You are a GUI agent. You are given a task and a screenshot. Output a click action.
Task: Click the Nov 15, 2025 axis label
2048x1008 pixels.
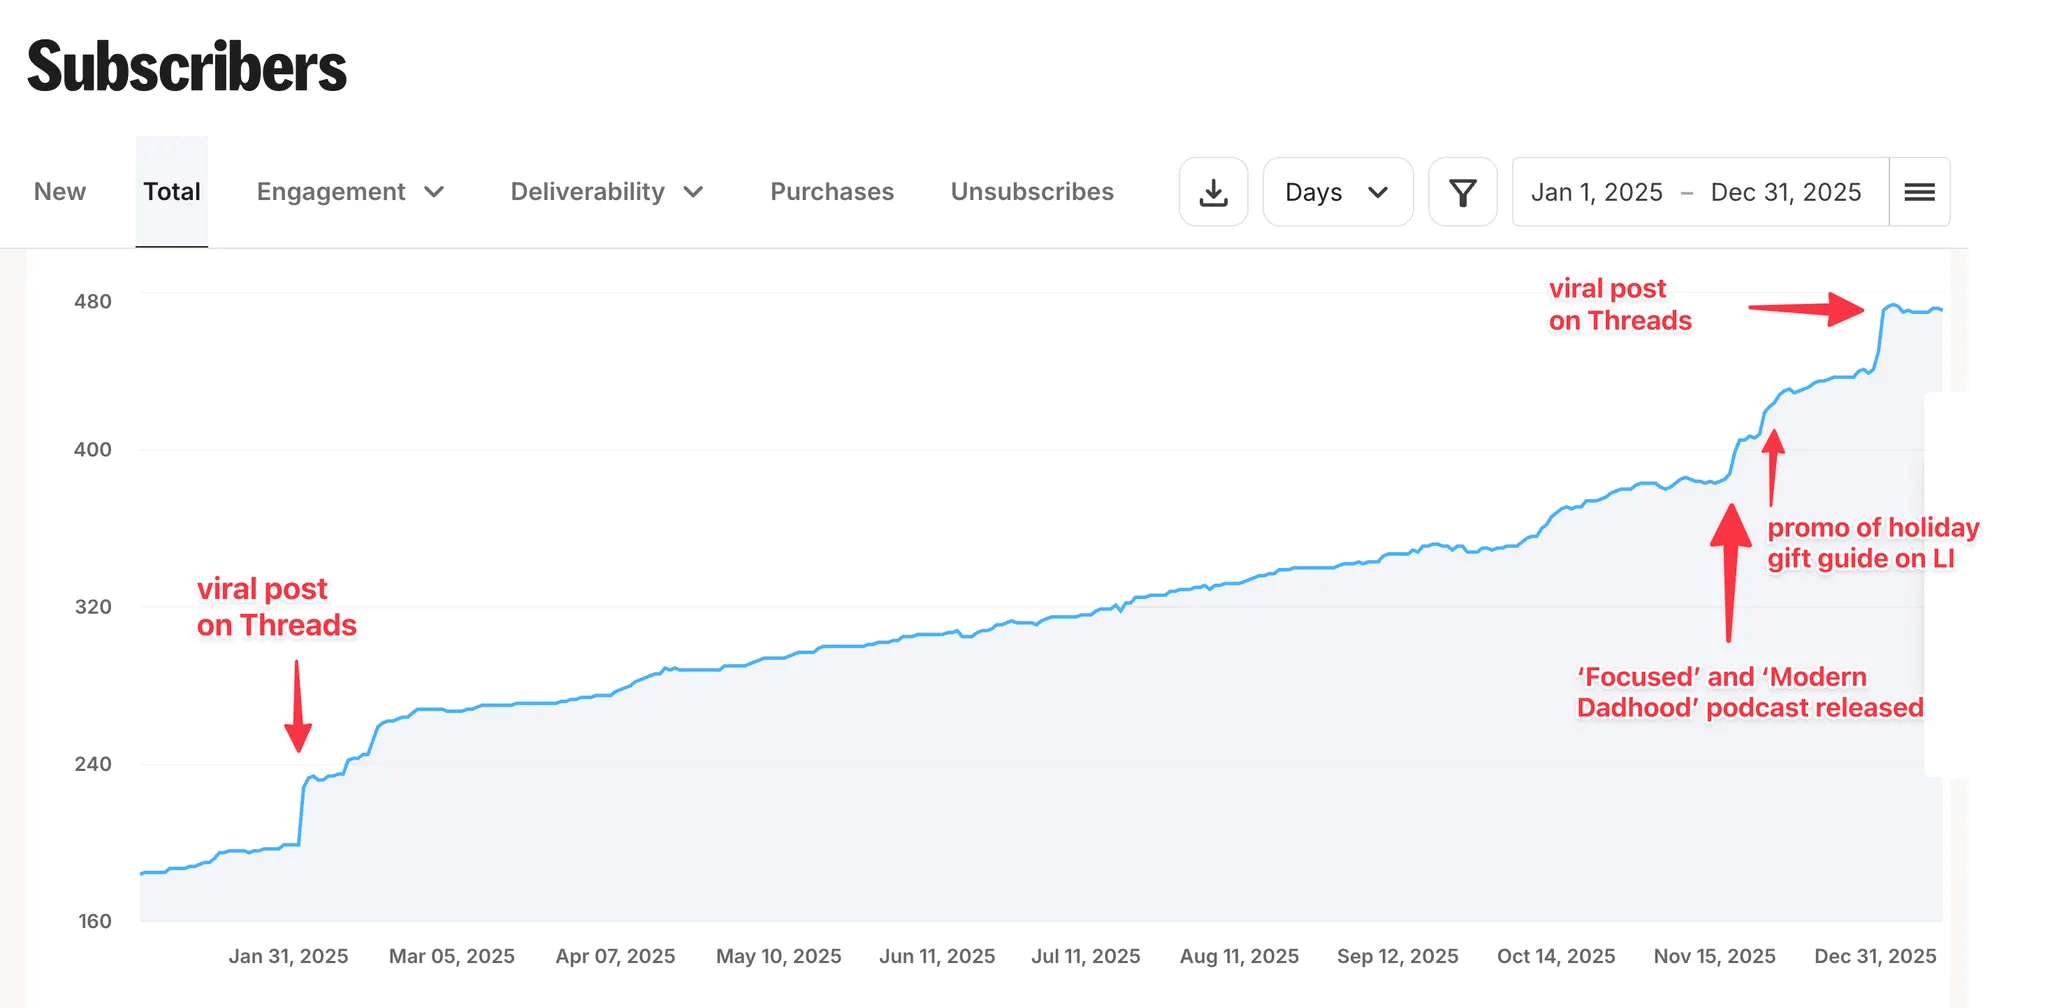click(1714, 956)
